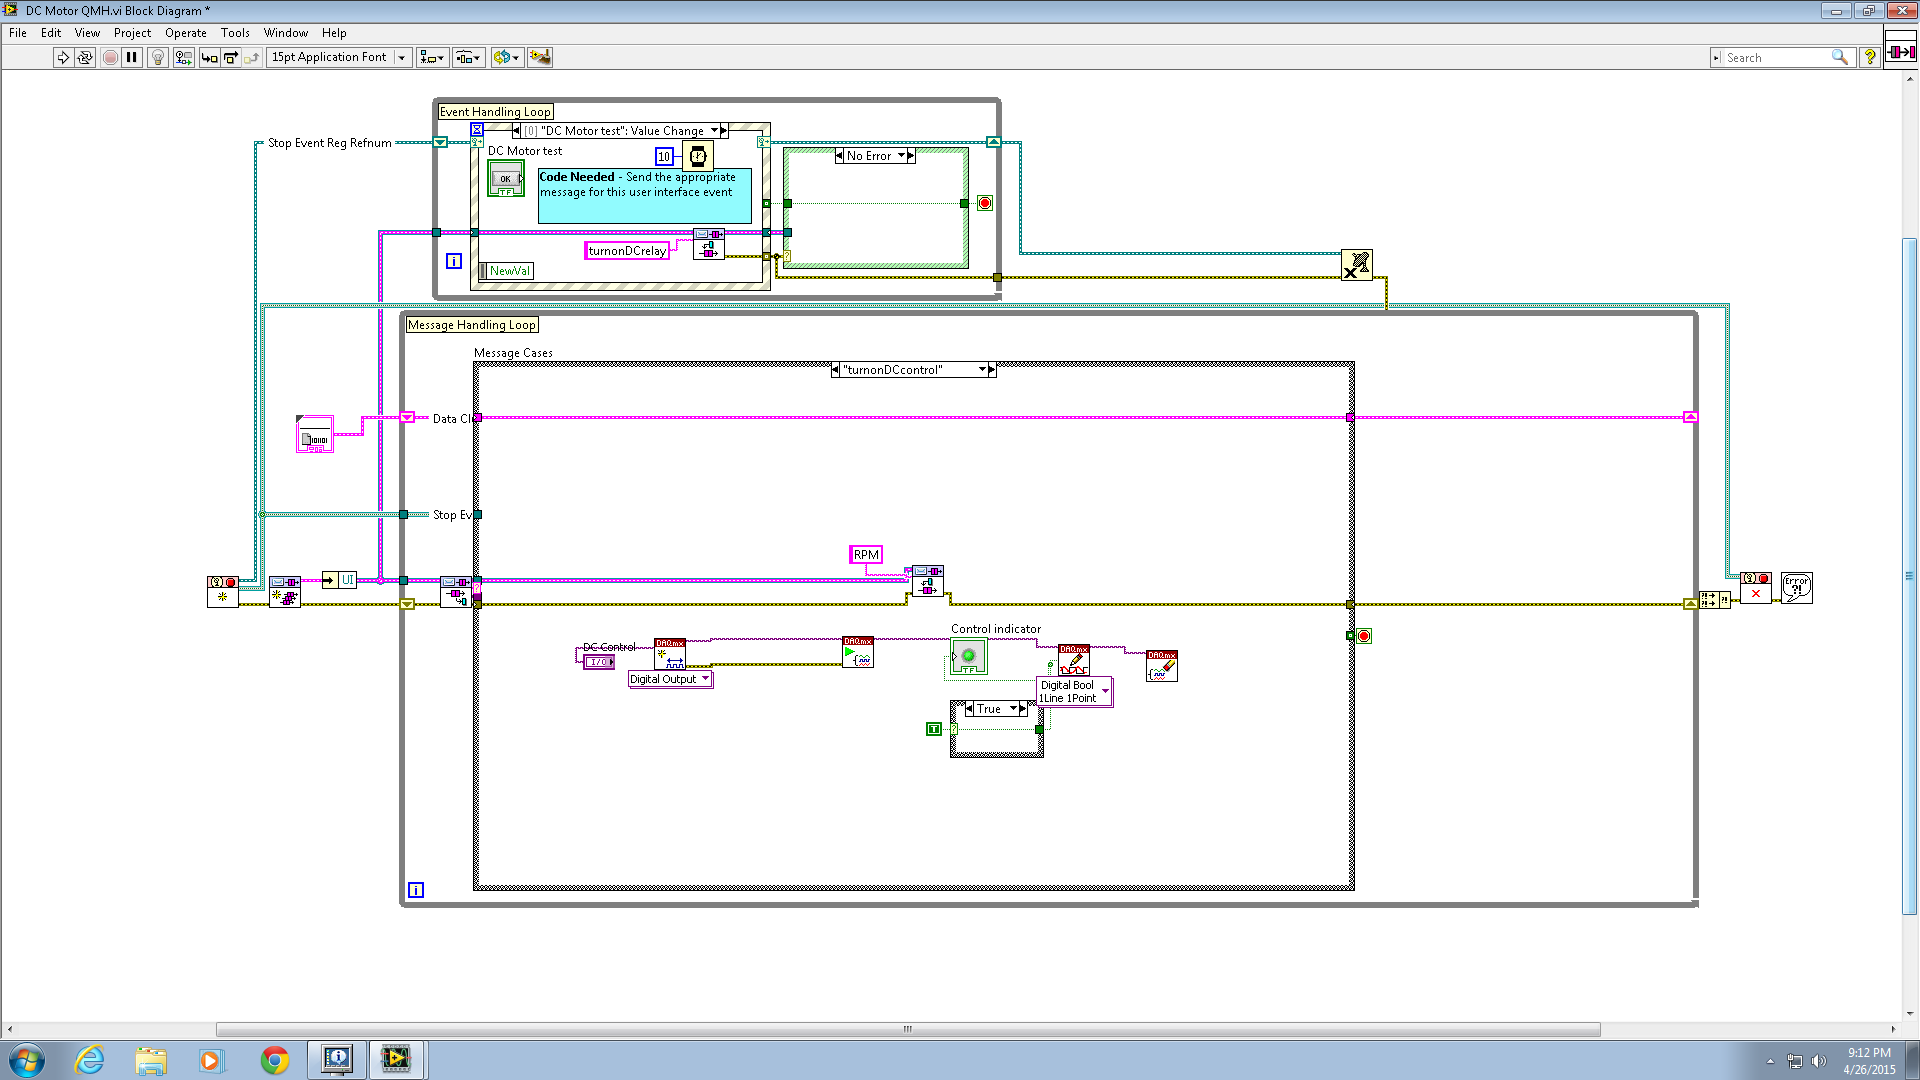The image size is (1920, 1080).
Task: Click DAQmx Write VI
Action: tap(1074, 660)
